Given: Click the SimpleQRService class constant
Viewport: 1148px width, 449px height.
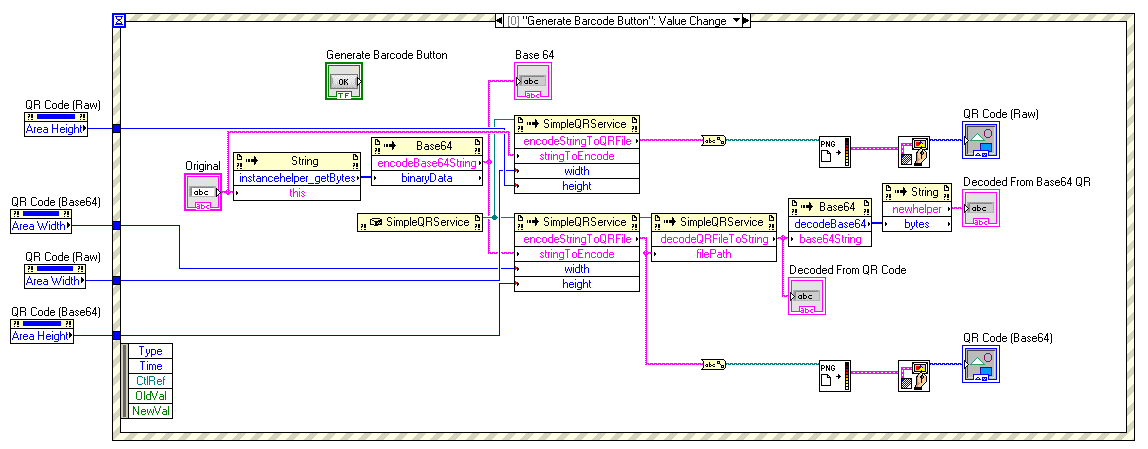Looking at the screenshot, I should pyautogui.click(x=421, y=222).
